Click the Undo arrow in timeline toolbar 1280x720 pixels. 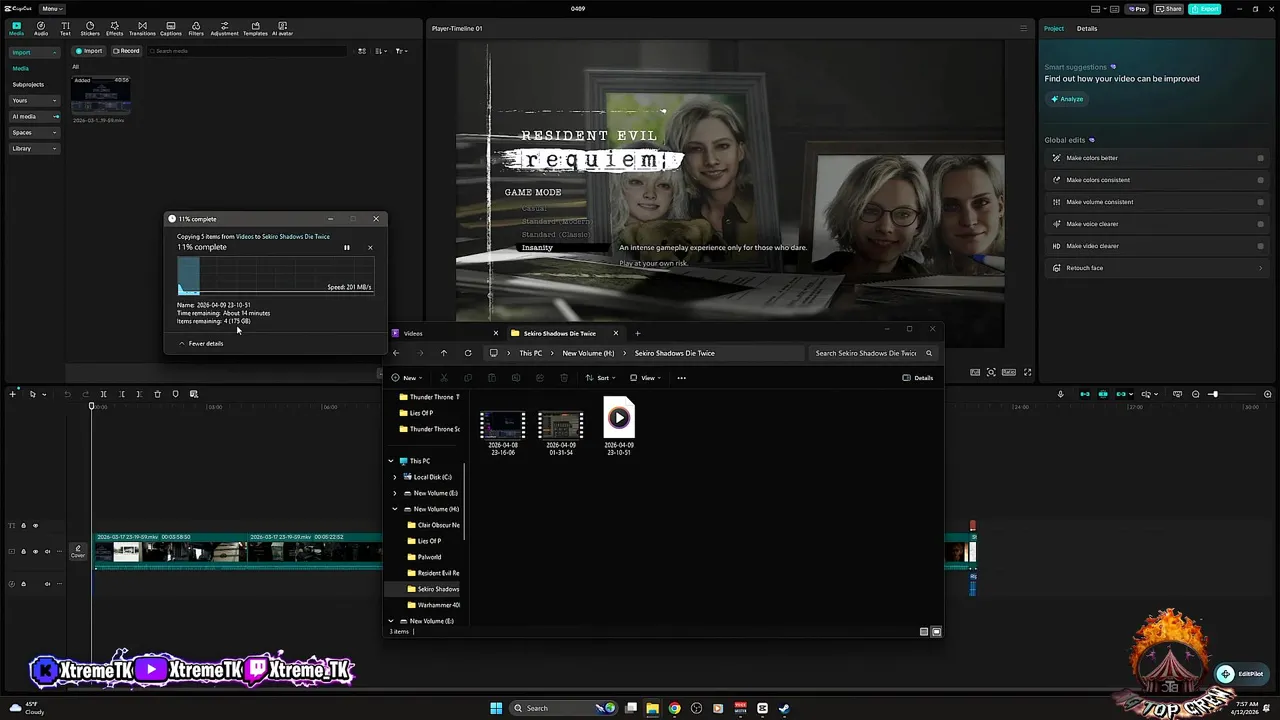pos(67,394)
